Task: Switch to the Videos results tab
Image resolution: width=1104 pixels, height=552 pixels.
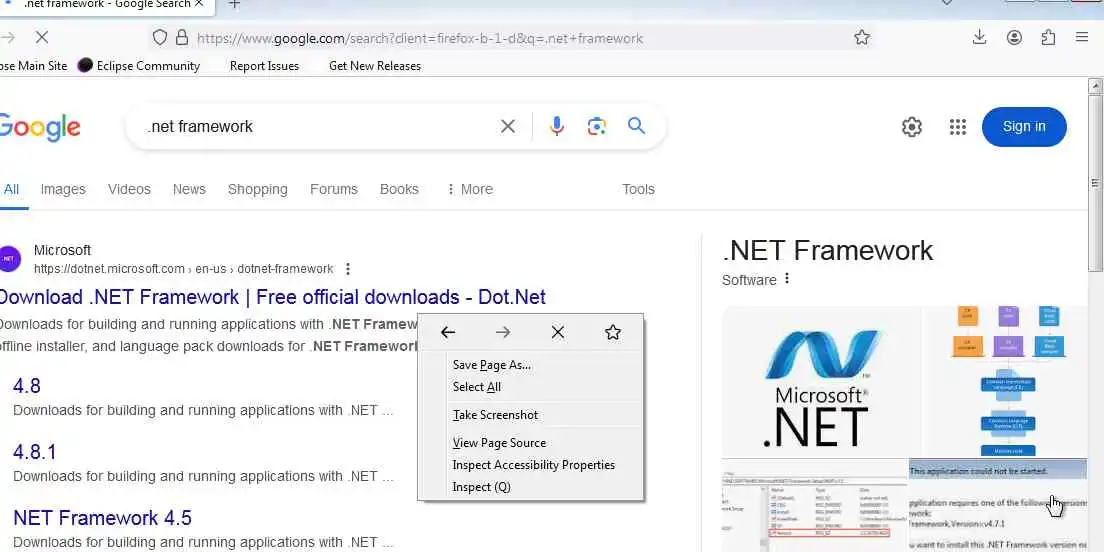Action: tap(130, 189)
